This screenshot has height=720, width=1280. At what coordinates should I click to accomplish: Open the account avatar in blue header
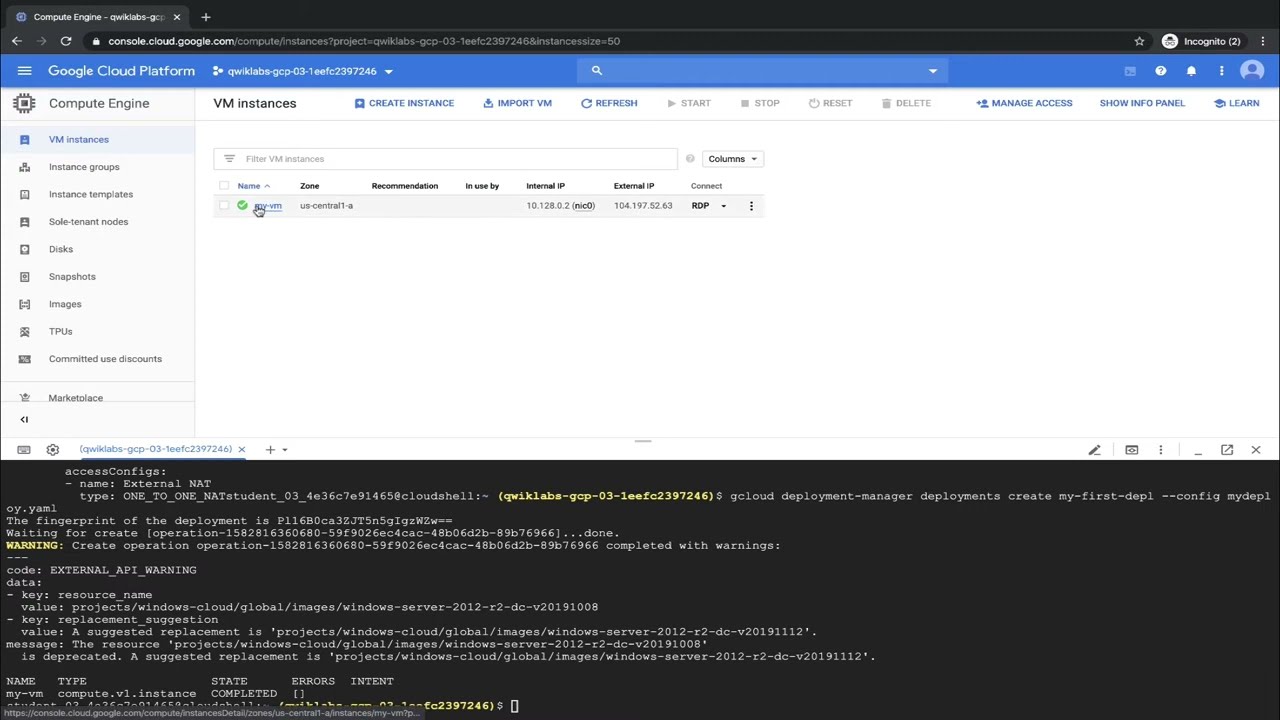pyautogui.click(x=1252, y=71)
